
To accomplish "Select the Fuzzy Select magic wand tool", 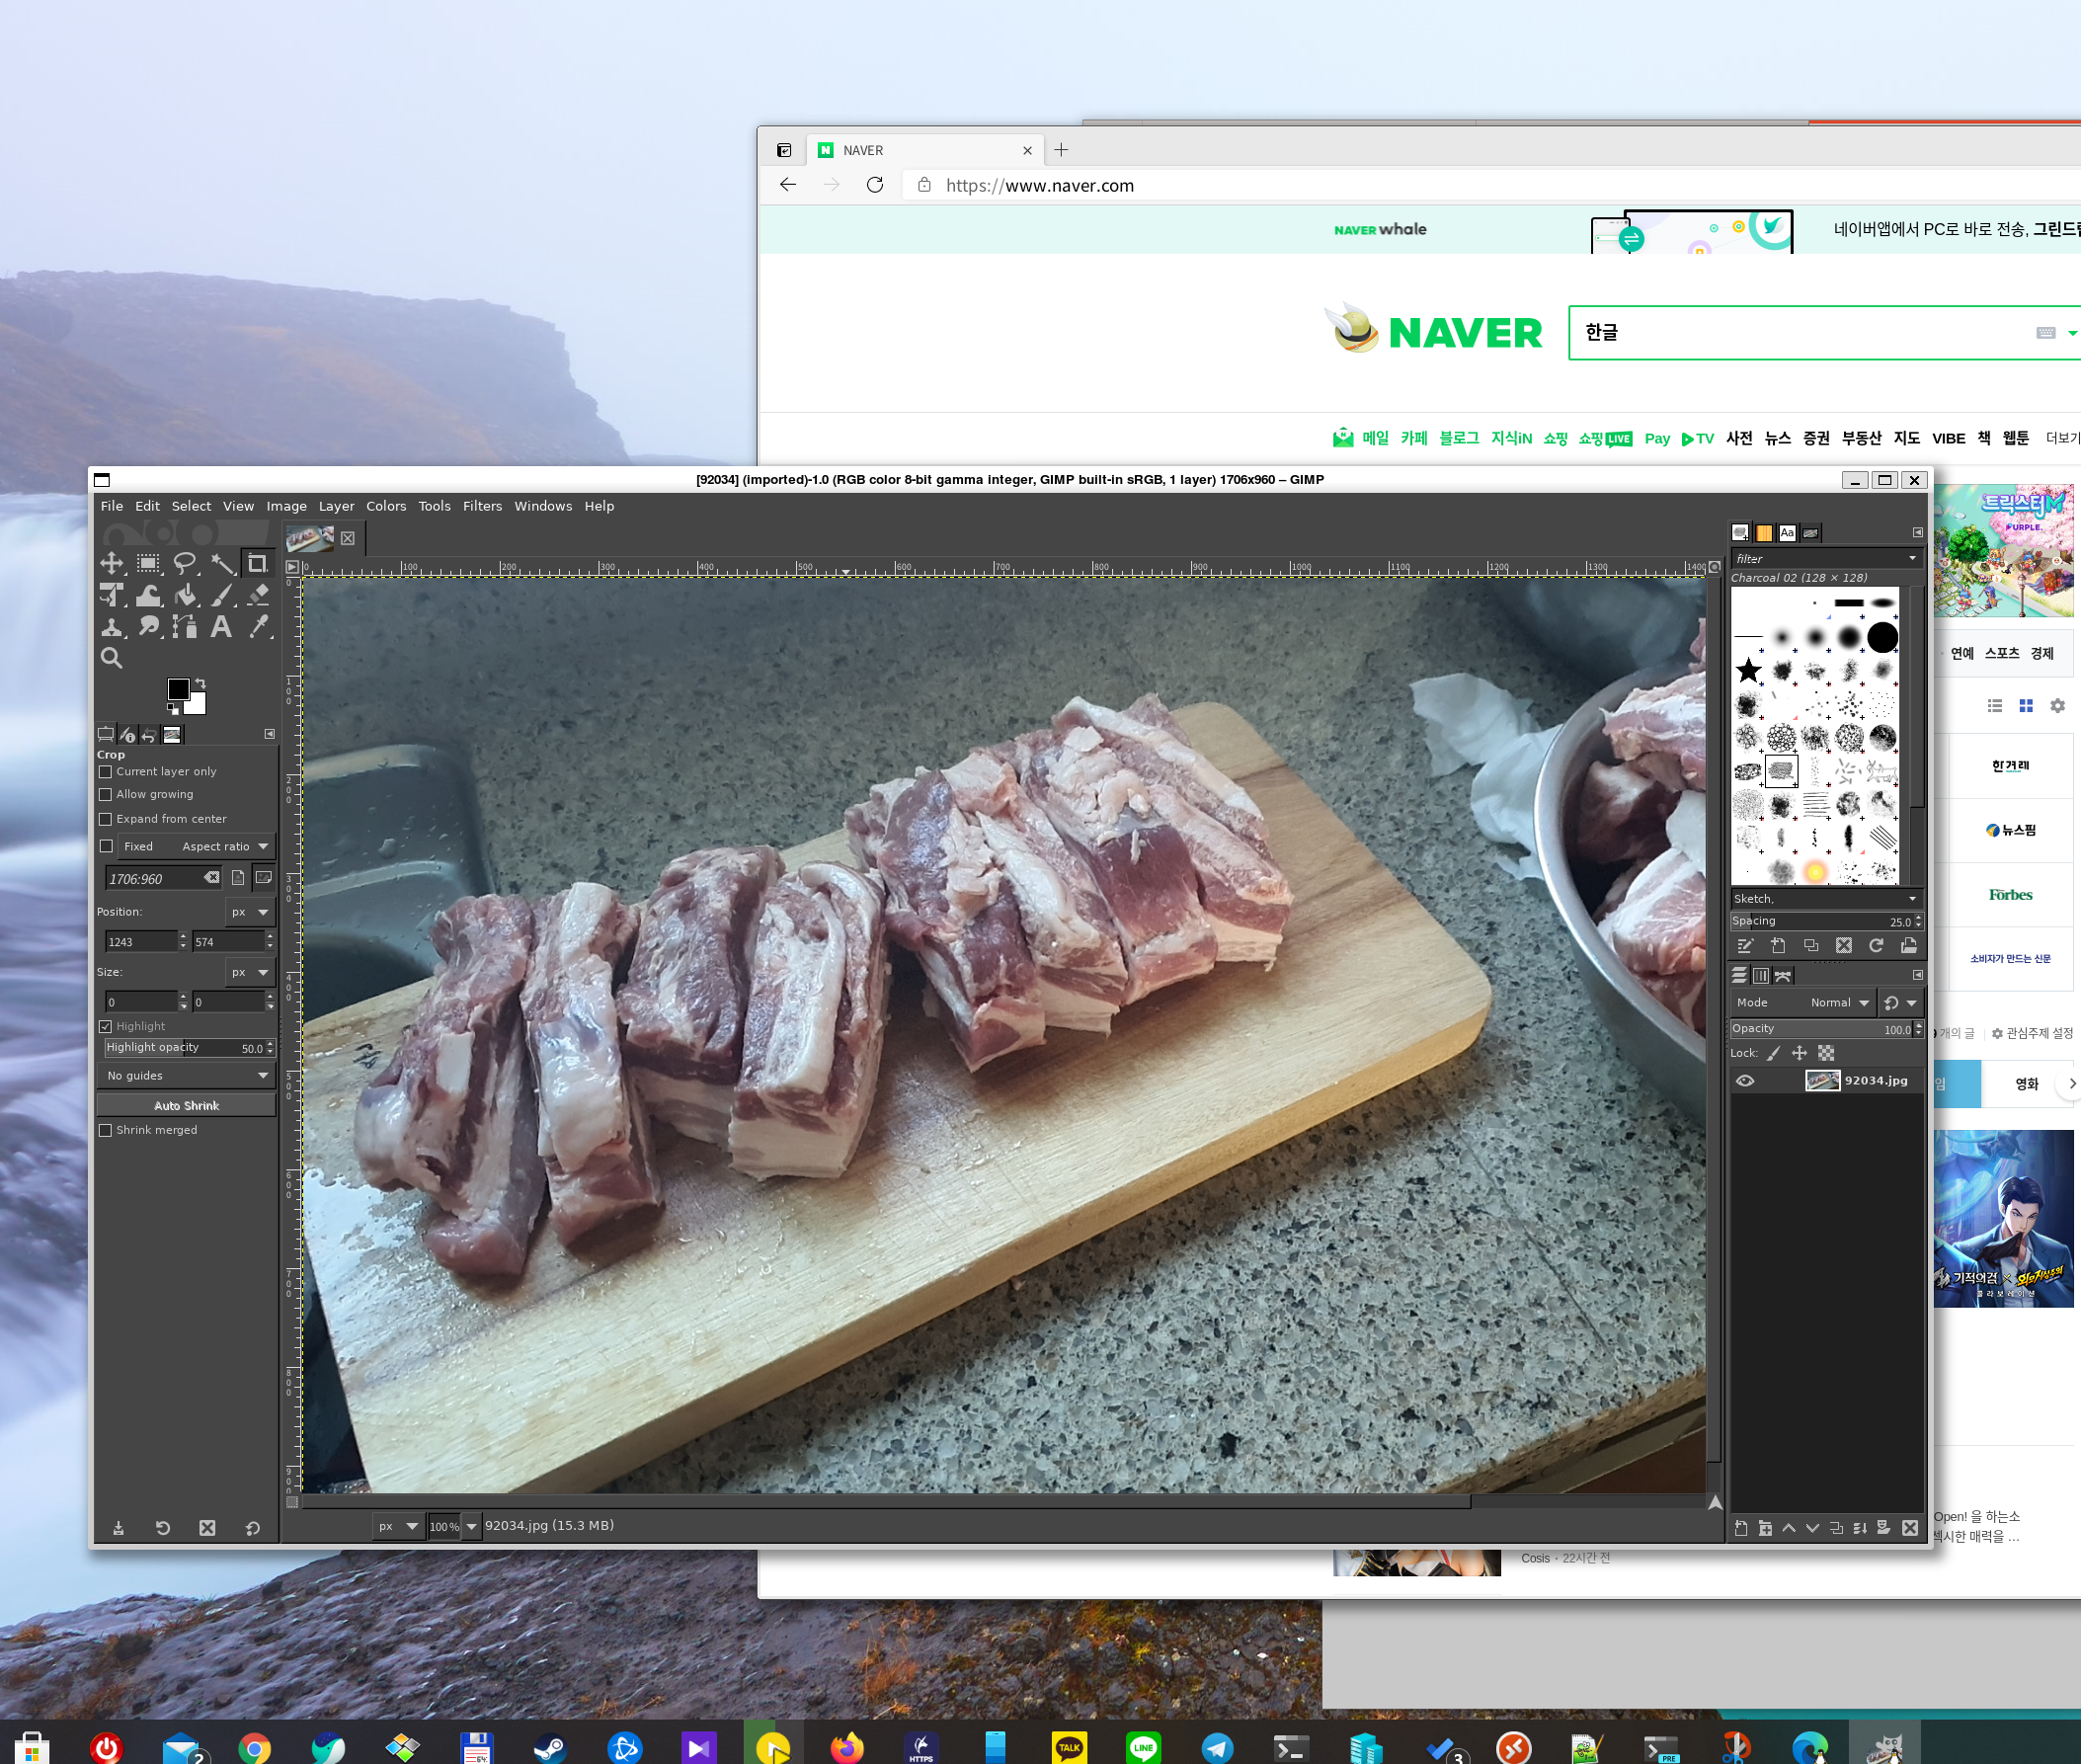I will (222, 563).
